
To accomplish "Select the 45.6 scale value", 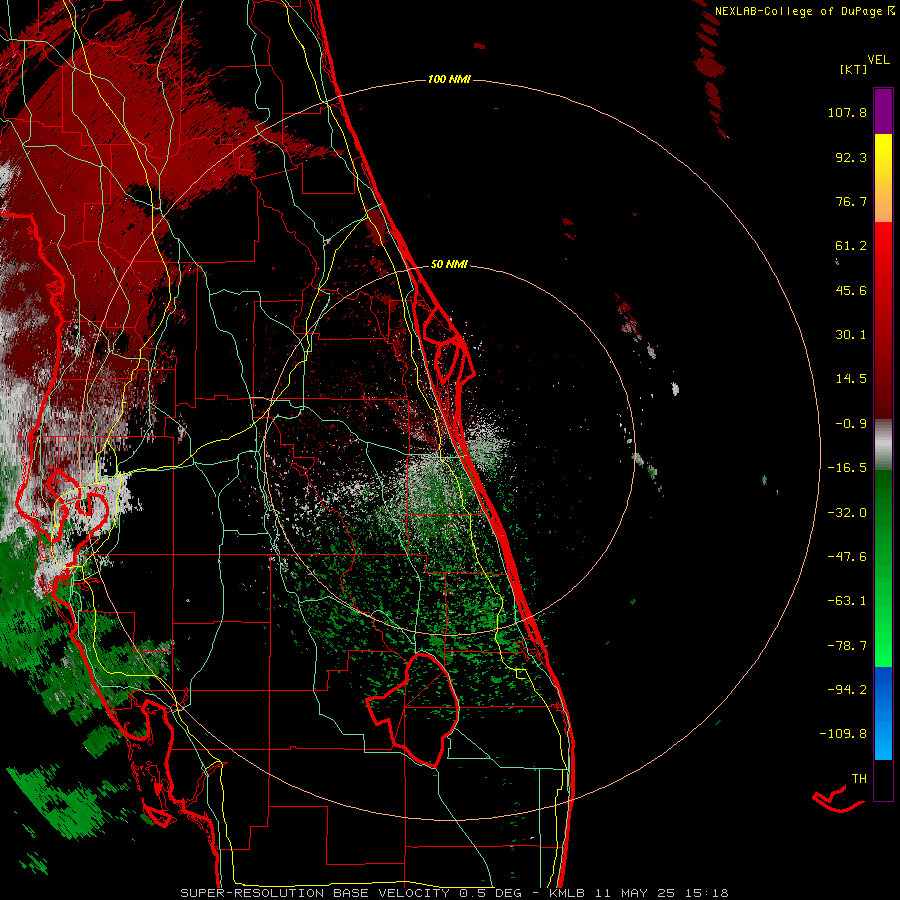I will (851, 290).
